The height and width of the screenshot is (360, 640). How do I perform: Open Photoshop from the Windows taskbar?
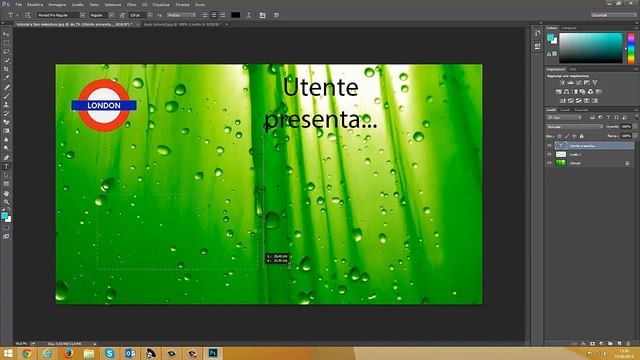tap(213, 353)
